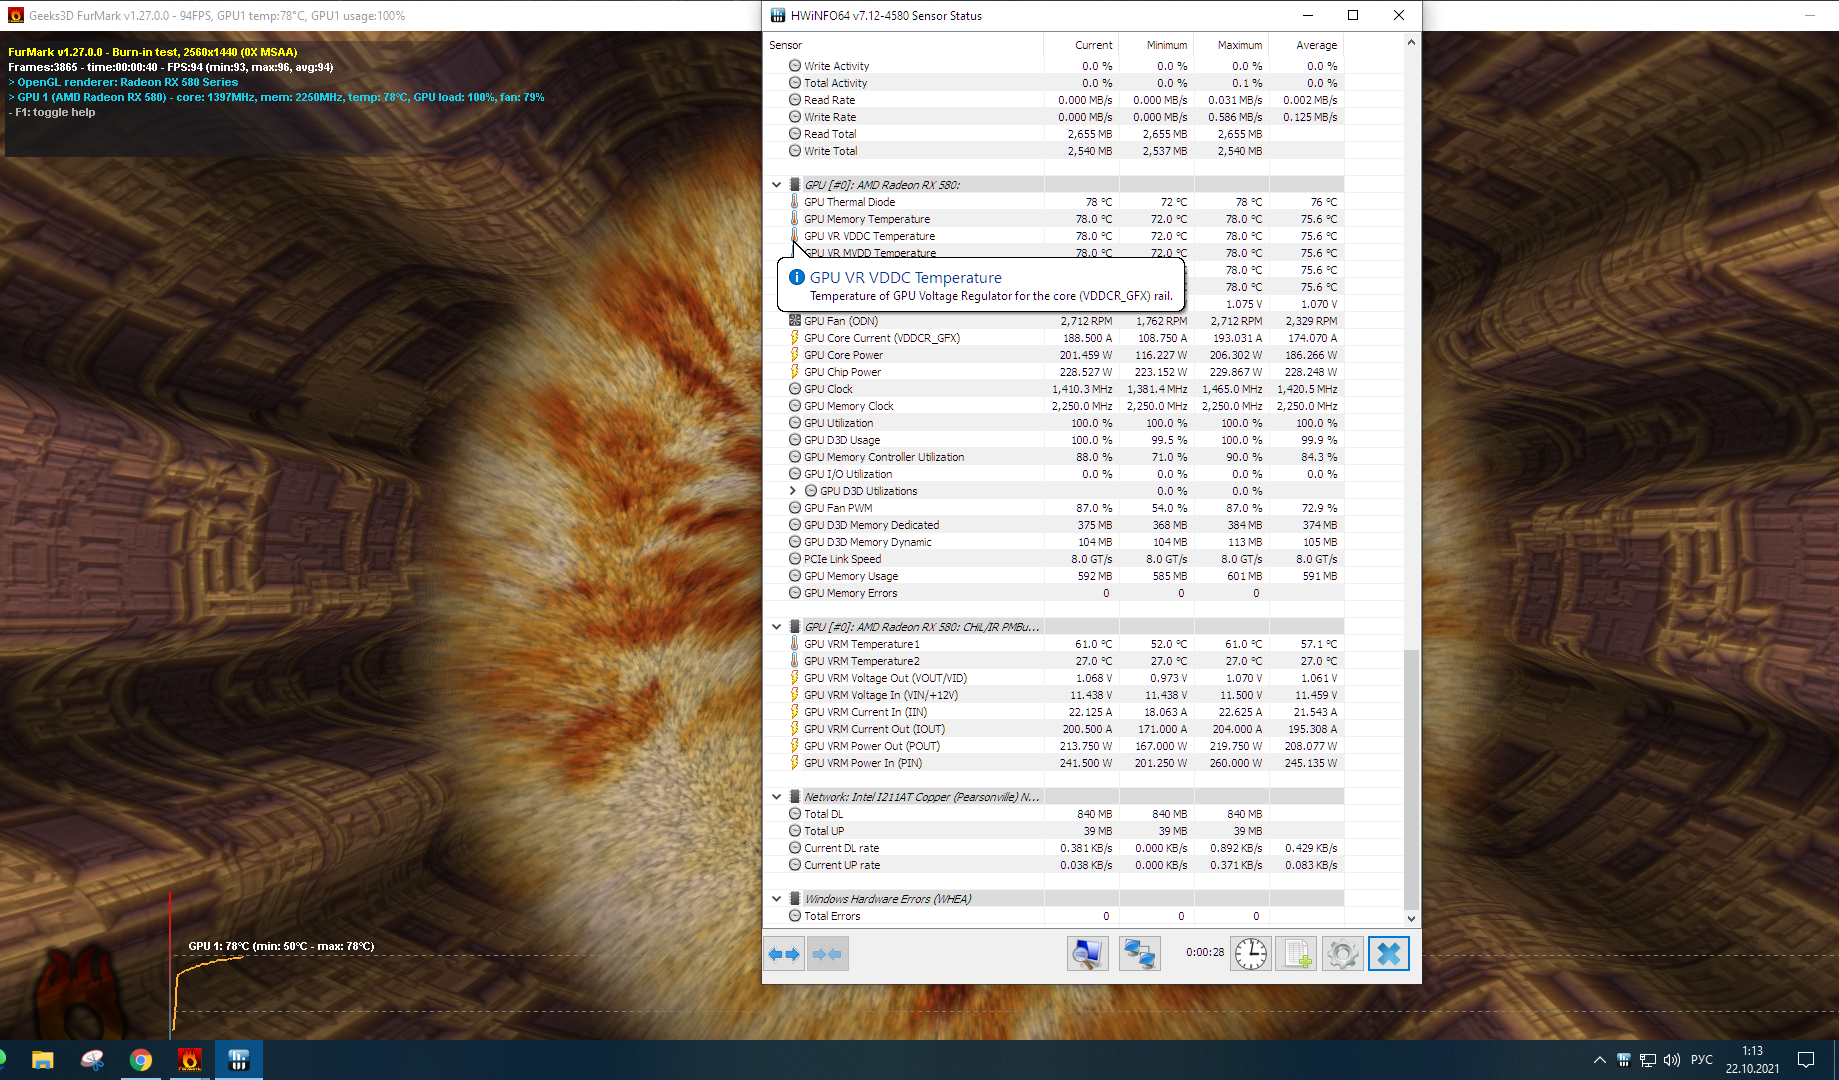1839x1080 pixels.
Task: Select the GPU VRM Current Out (IOUT) row label
Action: point(874,729)
